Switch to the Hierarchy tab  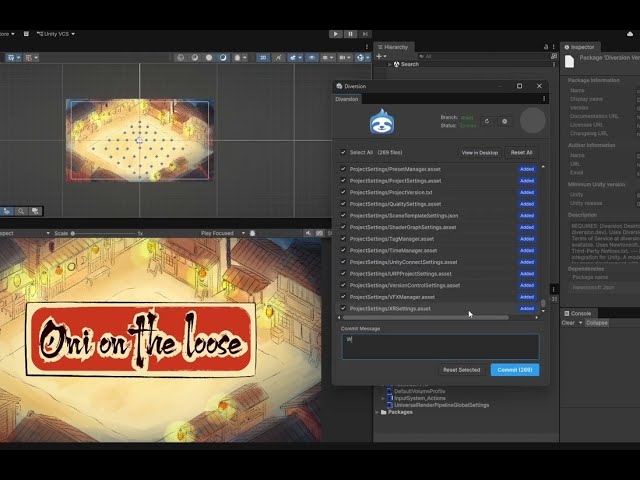click(393, 47)
